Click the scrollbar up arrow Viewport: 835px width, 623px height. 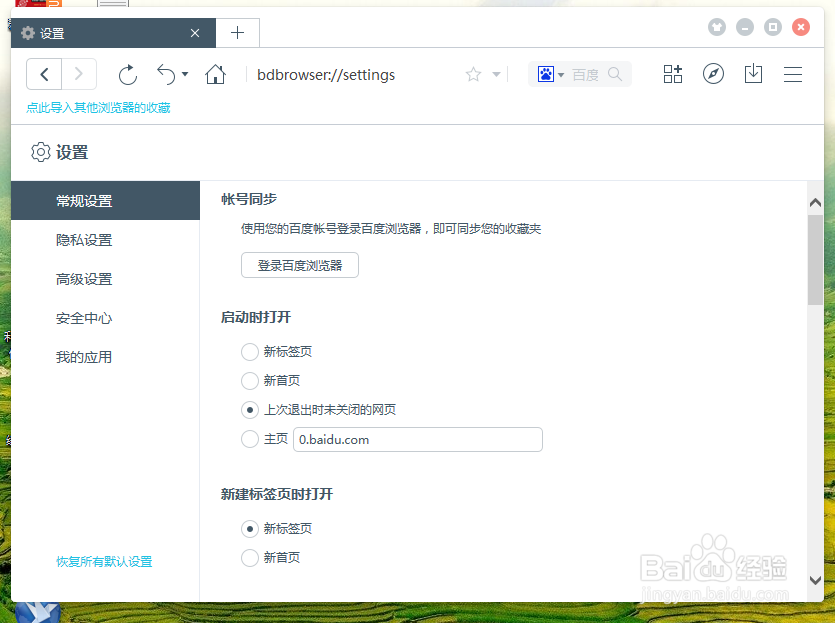click(x=815, y=202)
